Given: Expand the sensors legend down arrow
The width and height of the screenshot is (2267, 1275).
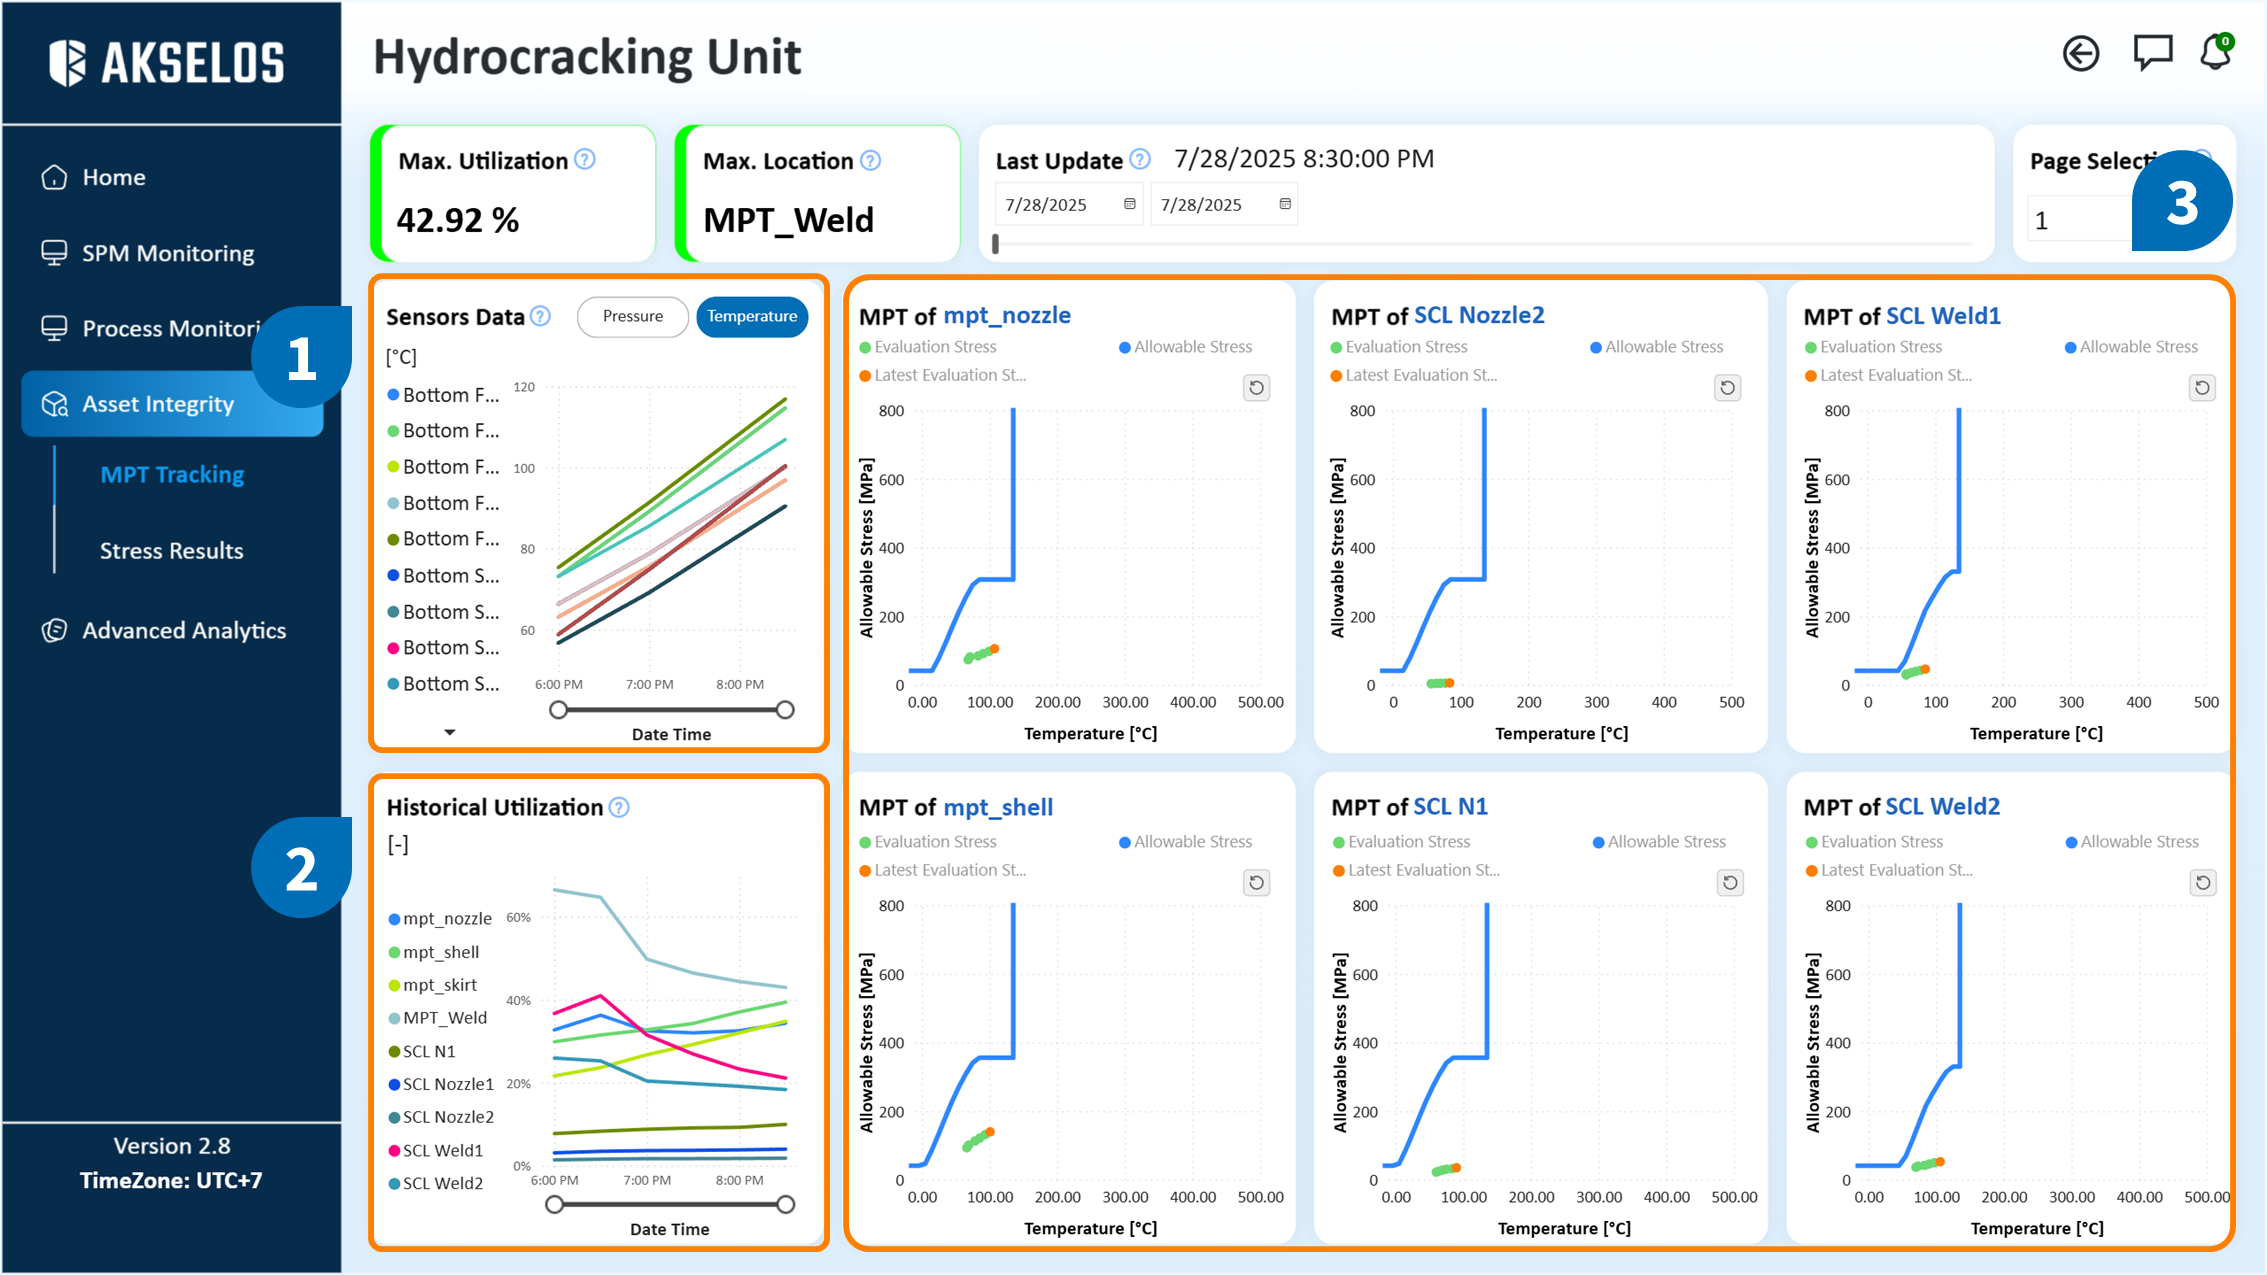Looking at the screenshot, I should coord(450,733).
